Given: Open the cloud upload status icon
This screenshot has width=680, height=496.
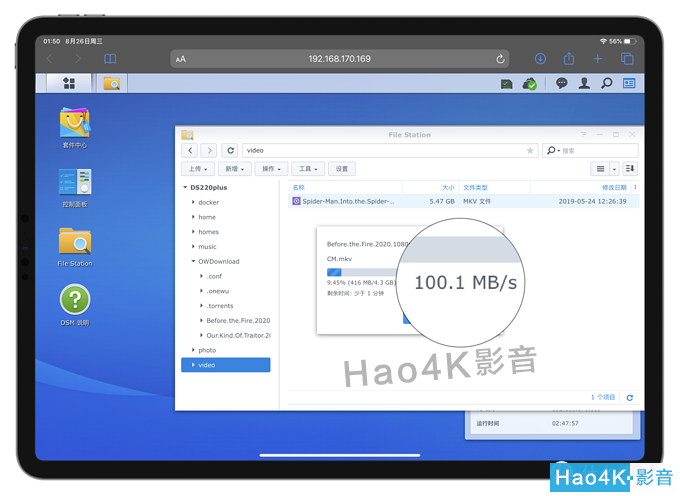Looking at the screenshot, I should [x=530, y=84].
